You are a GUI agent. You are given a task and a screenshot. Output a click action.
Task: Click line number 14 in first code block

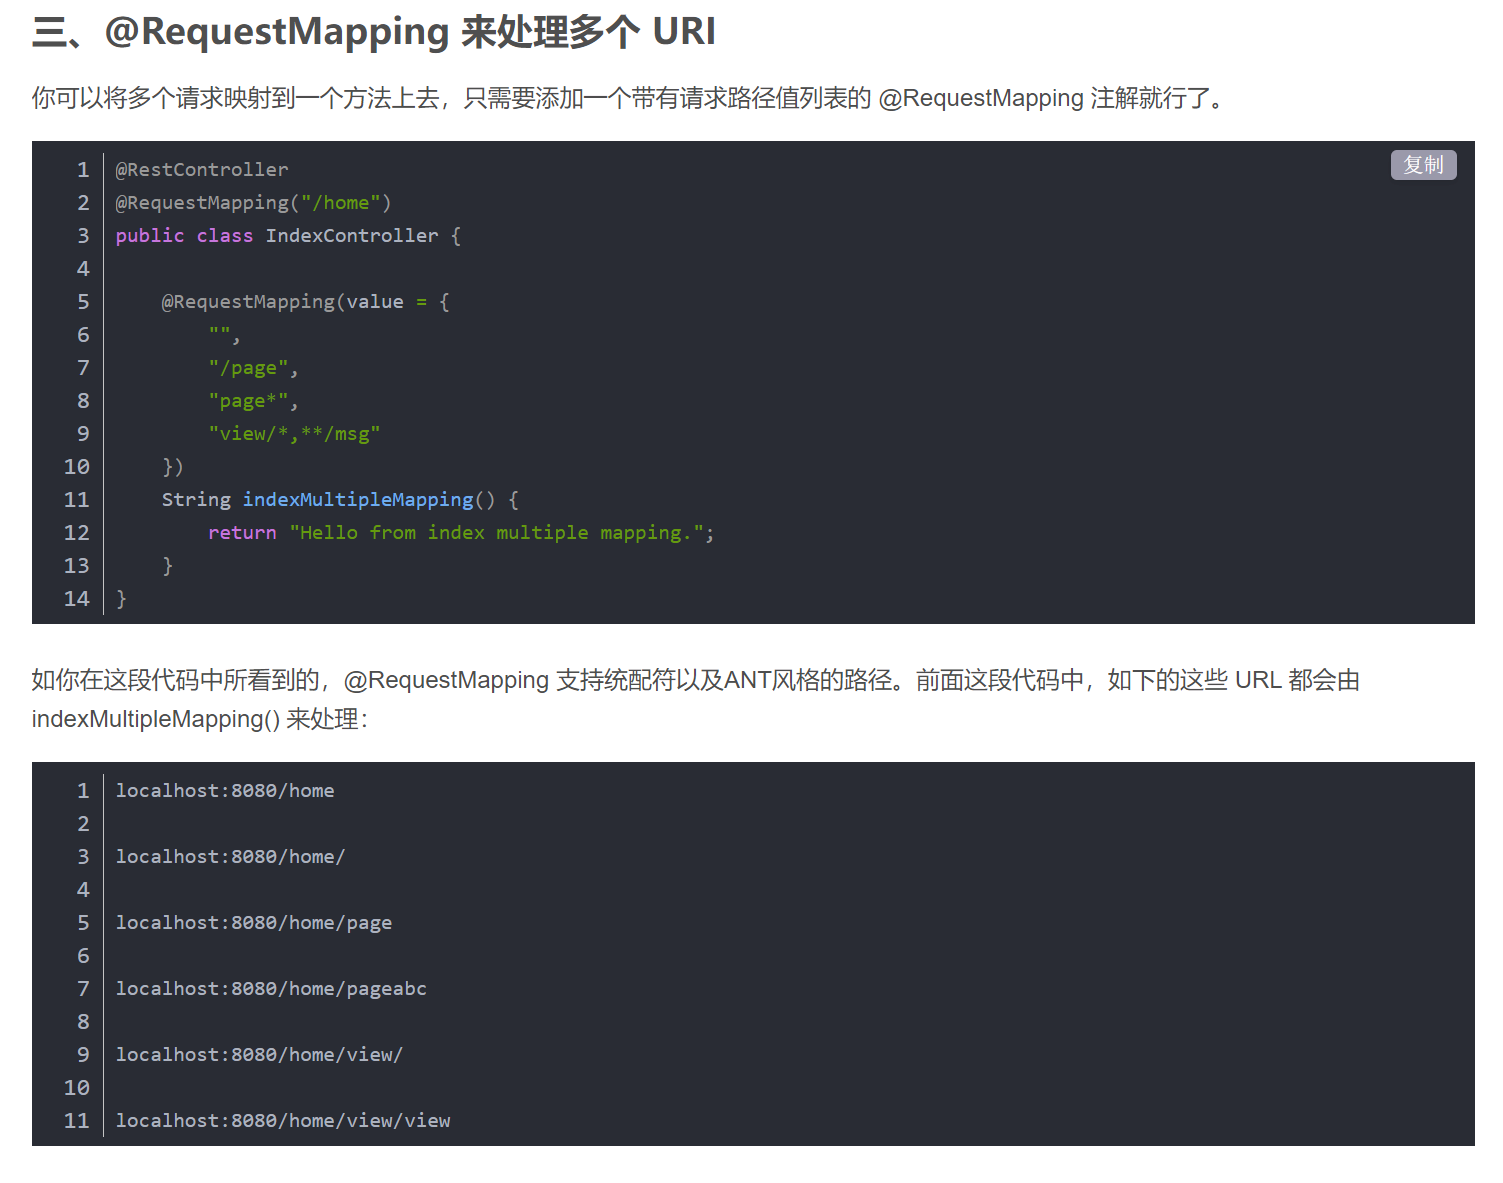[77, 599]
